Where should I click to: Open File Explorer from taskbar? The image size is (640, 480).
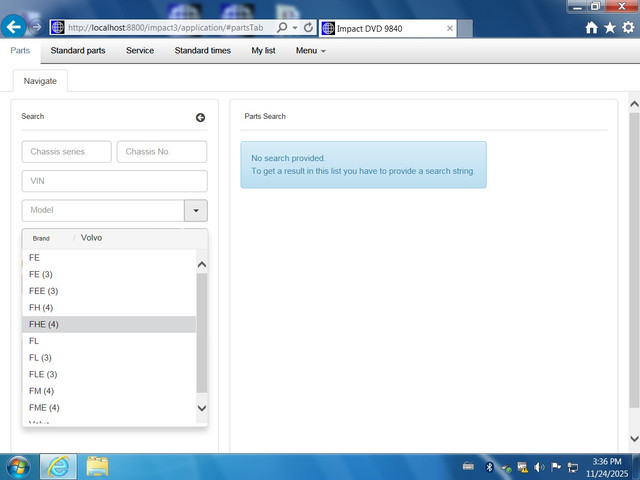[x=97, y=467]
